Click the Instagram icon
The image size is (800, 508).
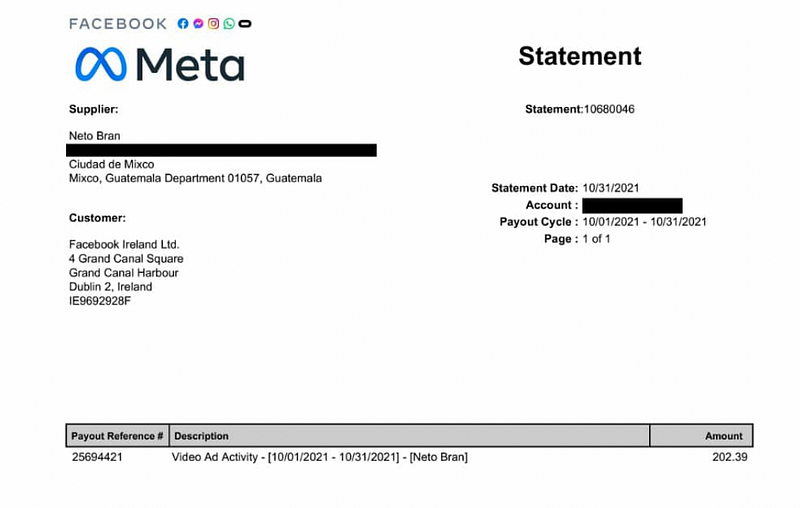pyautogui.click(x=213, y=23)
